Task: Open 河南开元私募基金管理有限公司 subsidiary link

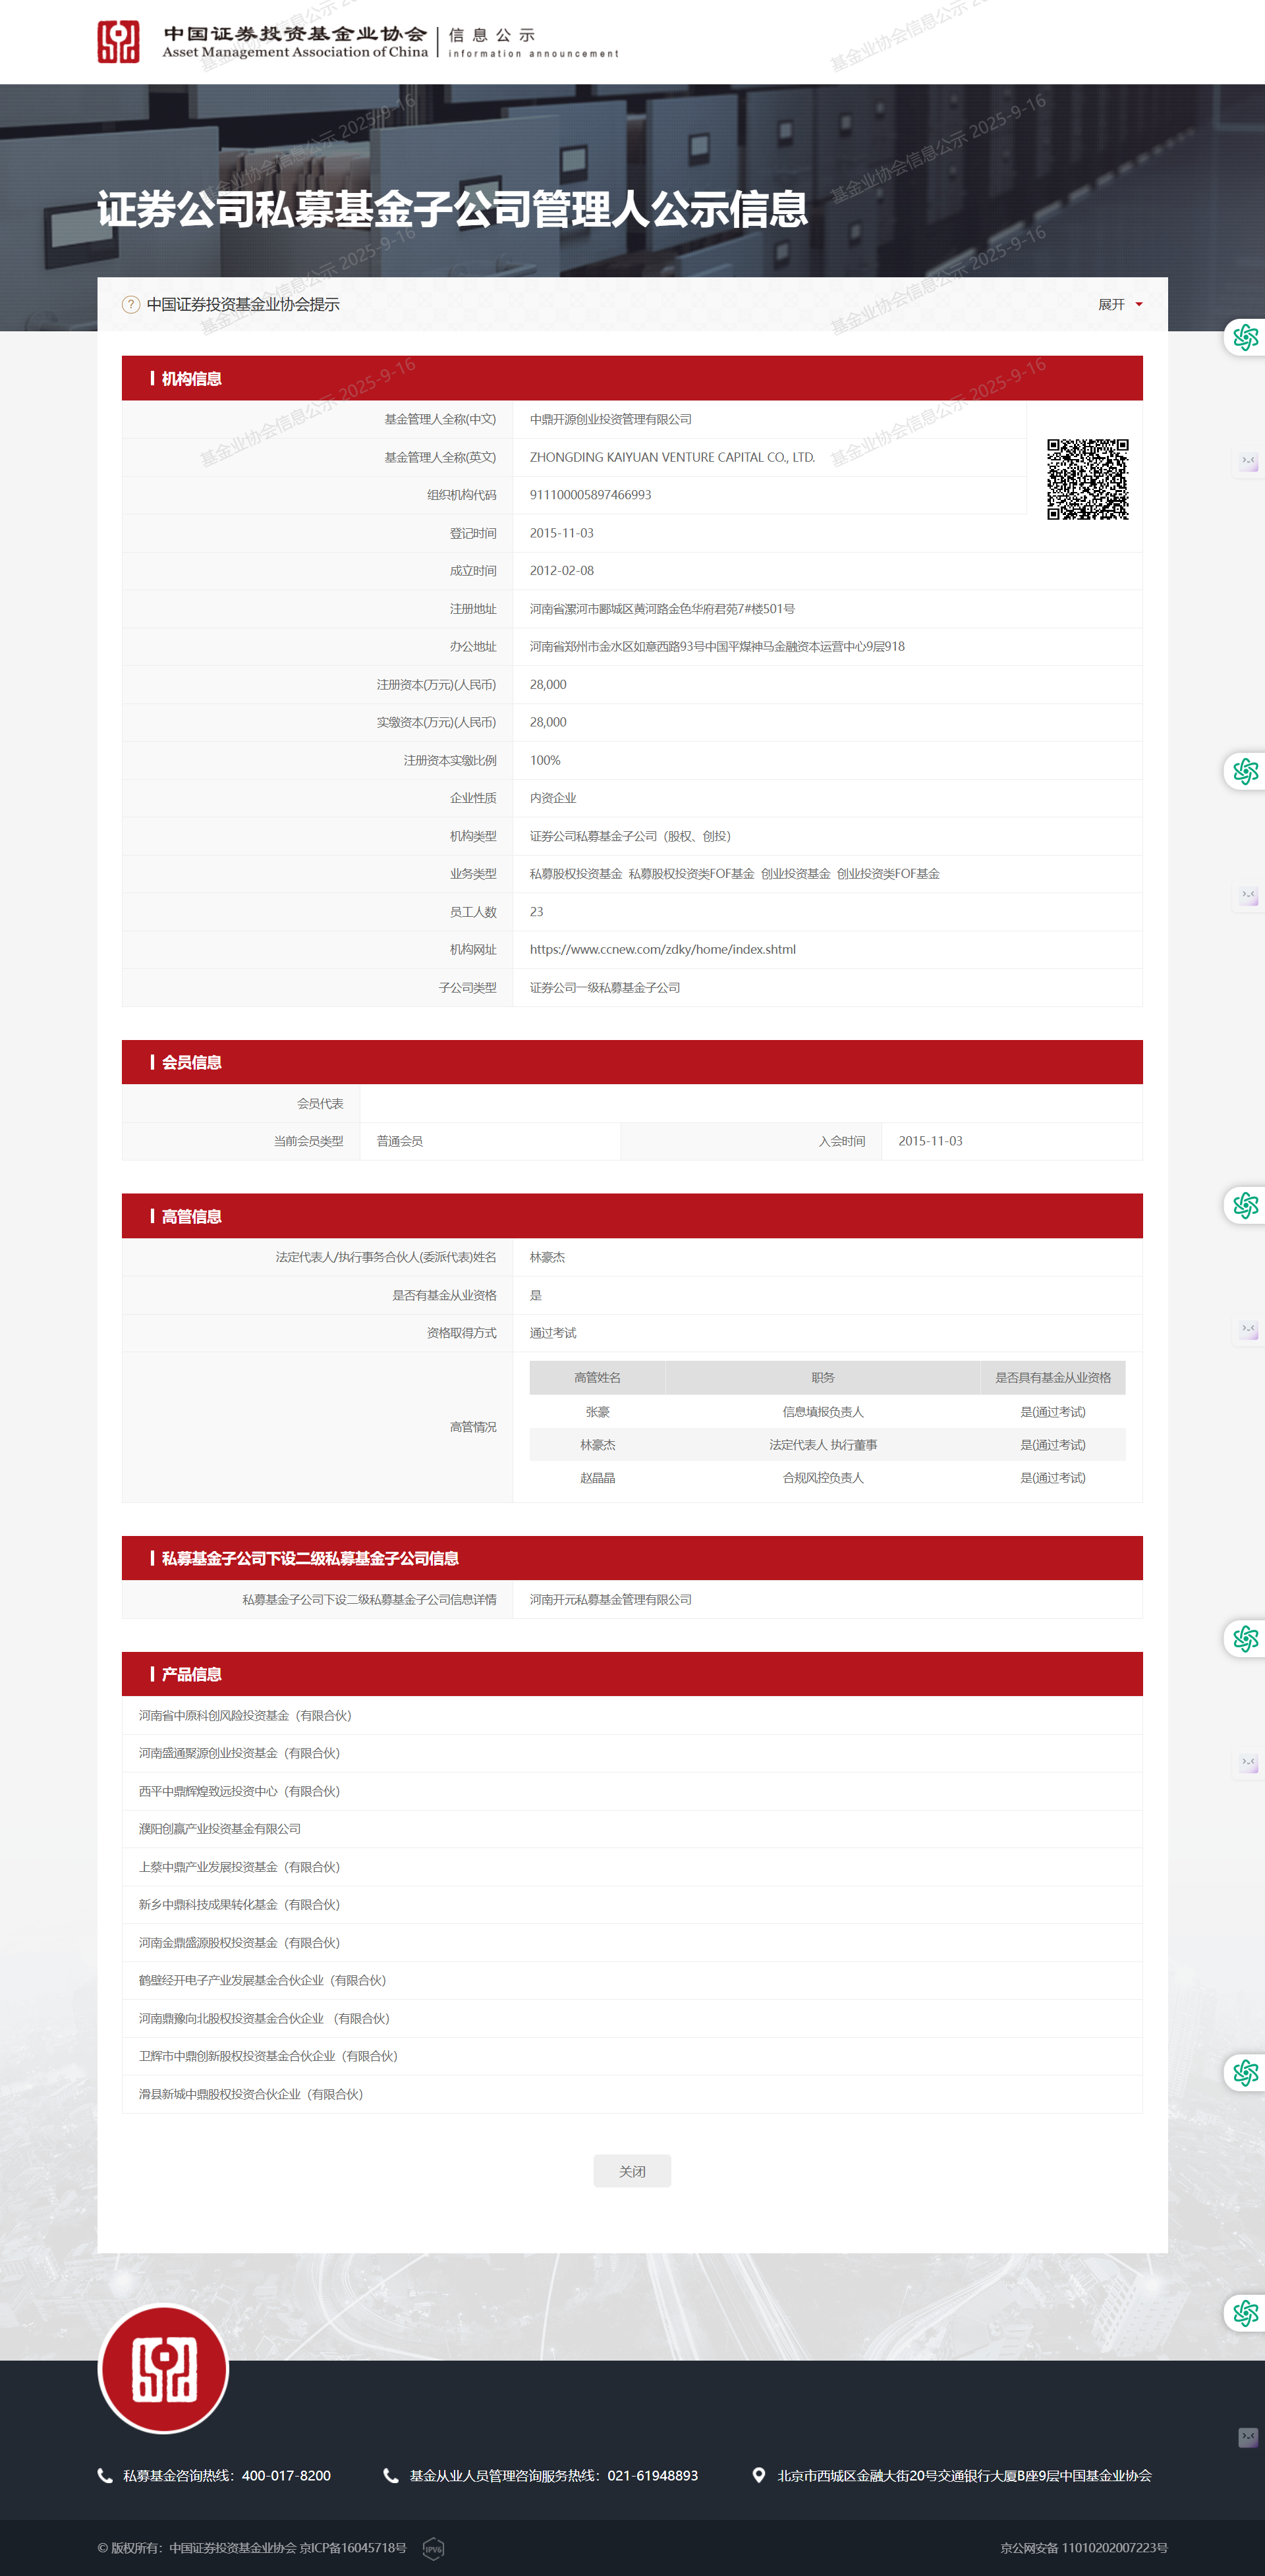Action: 610,1599
